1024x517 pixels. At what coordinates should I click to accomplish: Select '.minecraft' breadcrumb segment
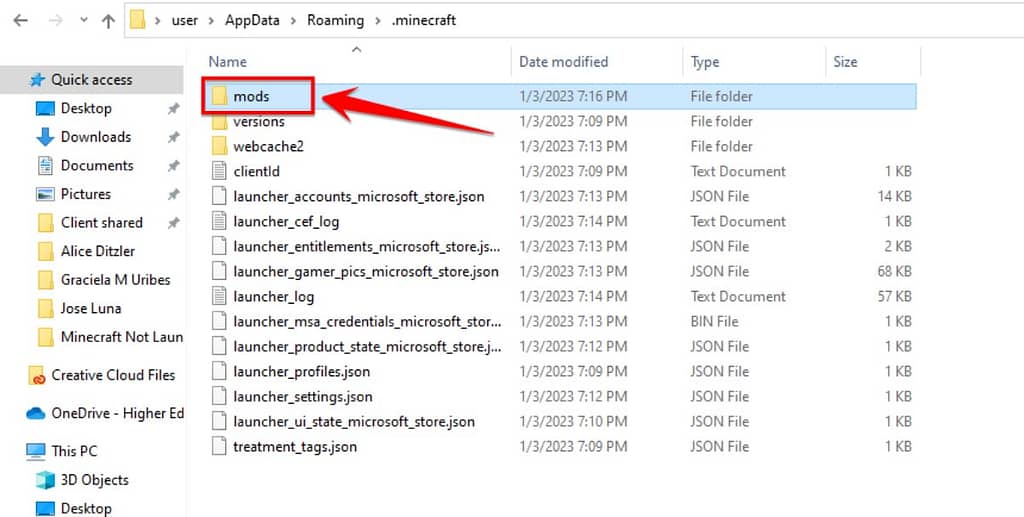(x=424, y=20)
